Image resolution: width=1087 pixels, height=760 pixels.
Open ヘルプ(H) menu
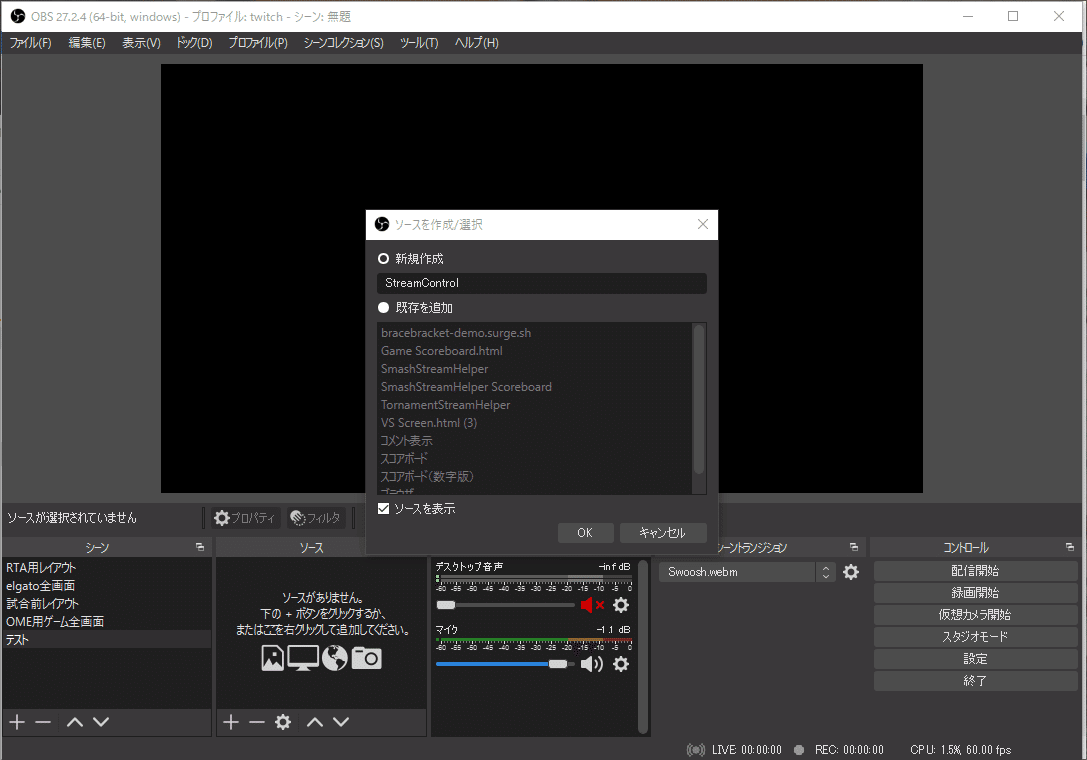click(476, 43)
